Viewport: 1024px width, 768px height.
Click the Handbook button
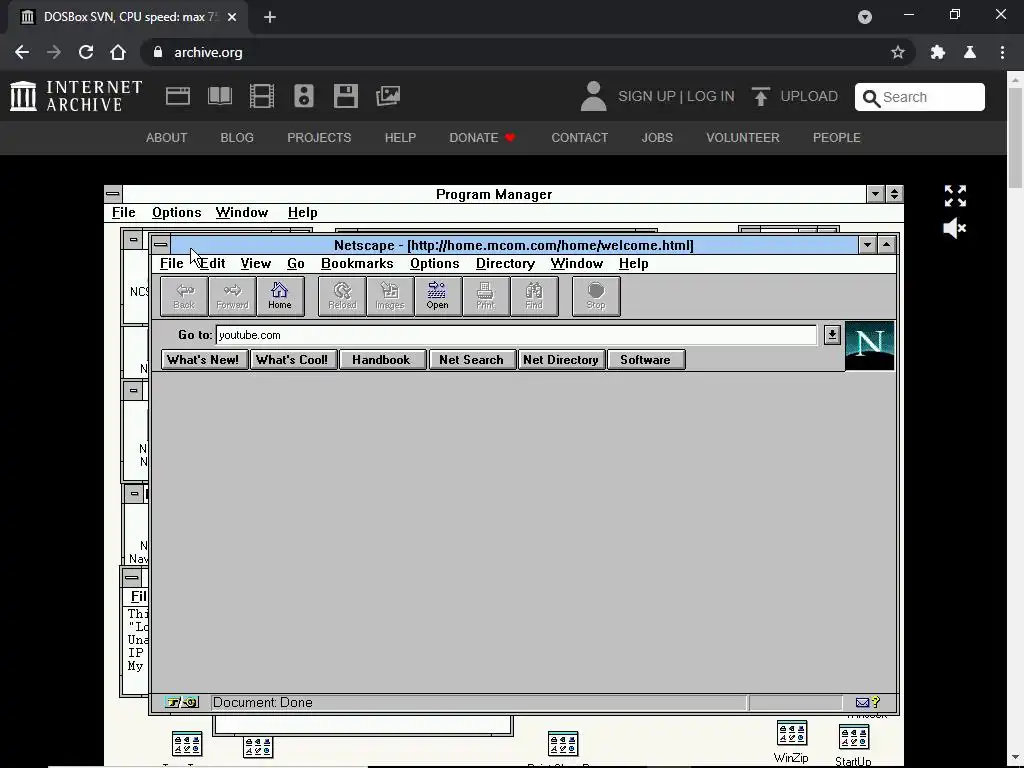[381, 360]
